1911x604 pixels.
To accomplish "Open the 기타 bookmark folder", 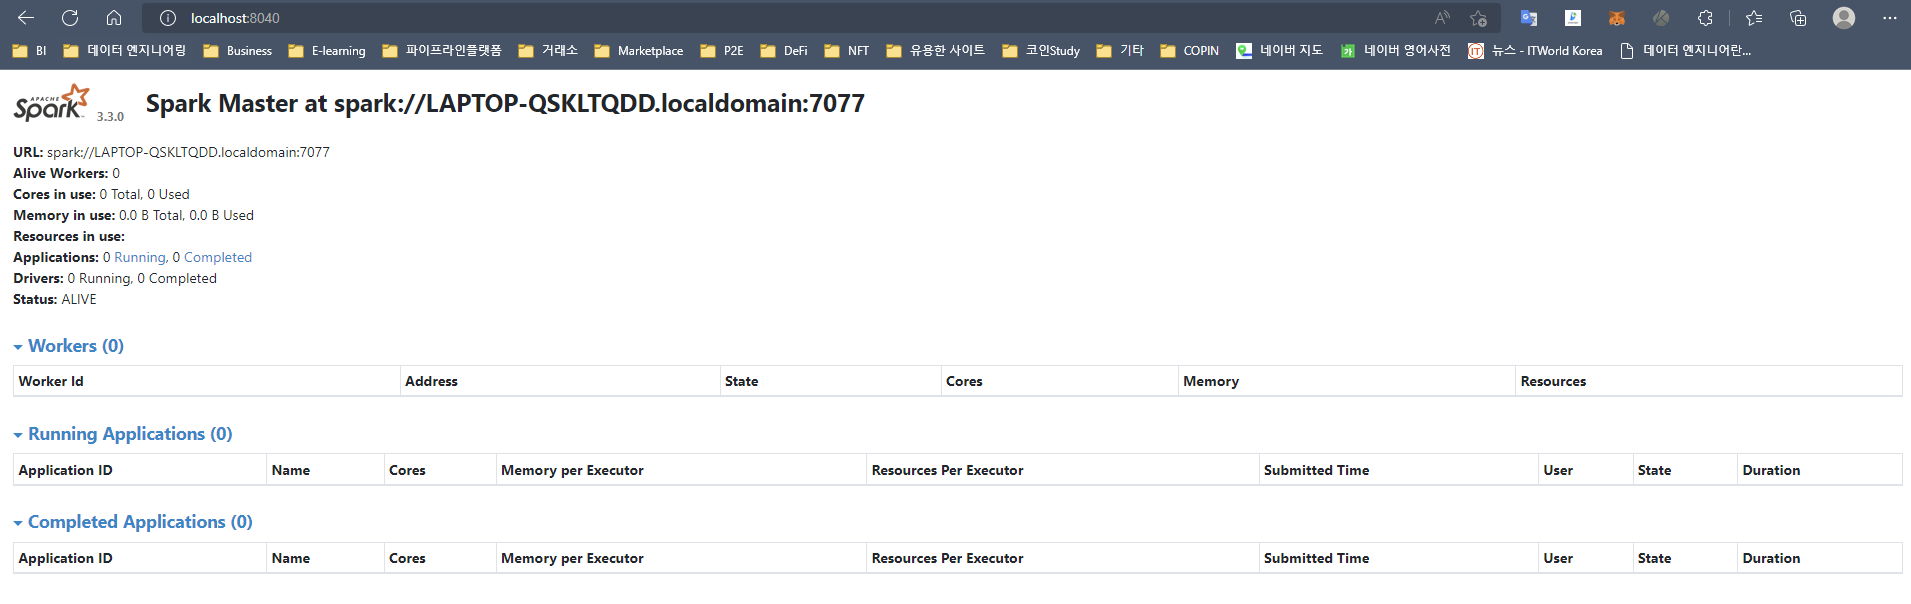I will point(1120,50).
